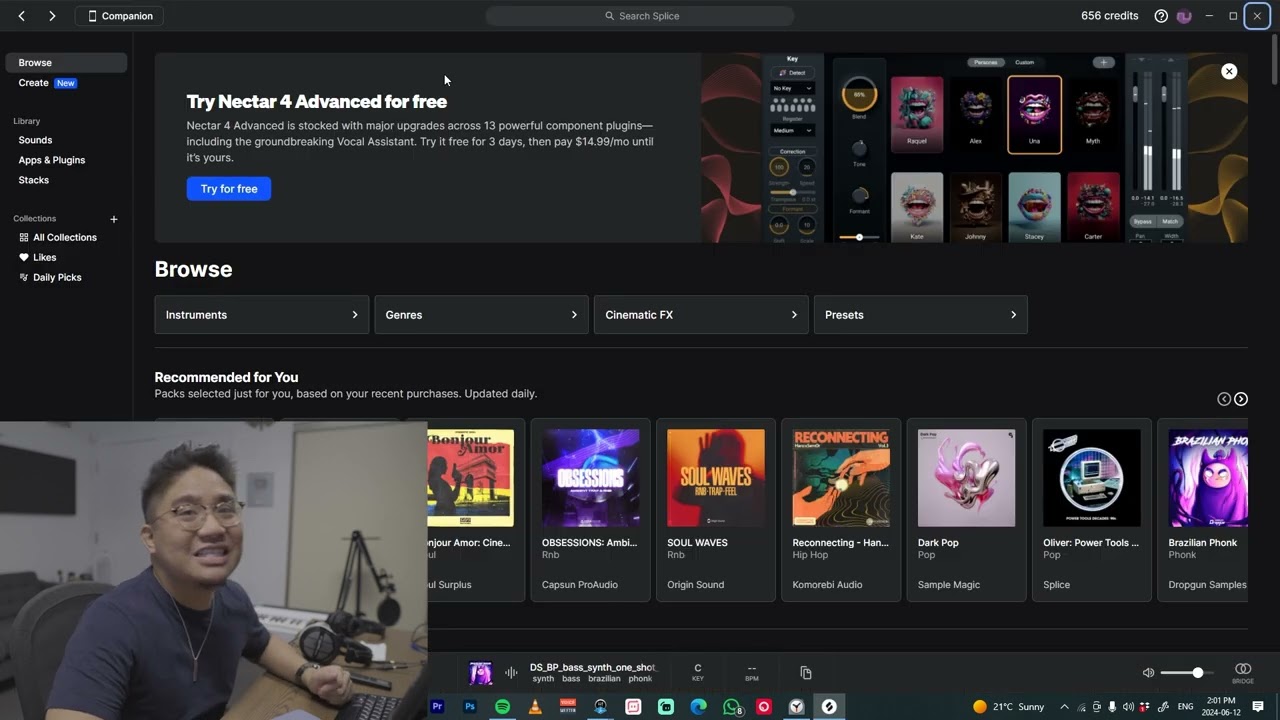
Task: Open the Bonjour Amor pack artwork
Action: pos(470,478)
